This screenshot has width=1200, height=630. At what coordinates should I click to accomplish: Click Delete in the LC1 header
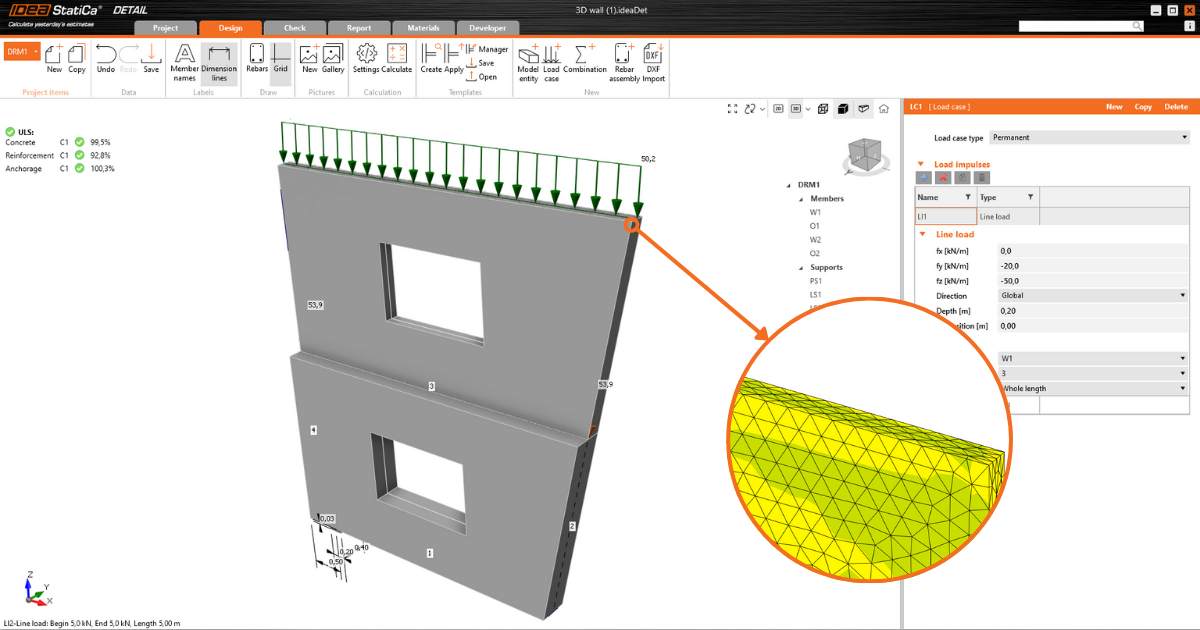pos(1175,107)
